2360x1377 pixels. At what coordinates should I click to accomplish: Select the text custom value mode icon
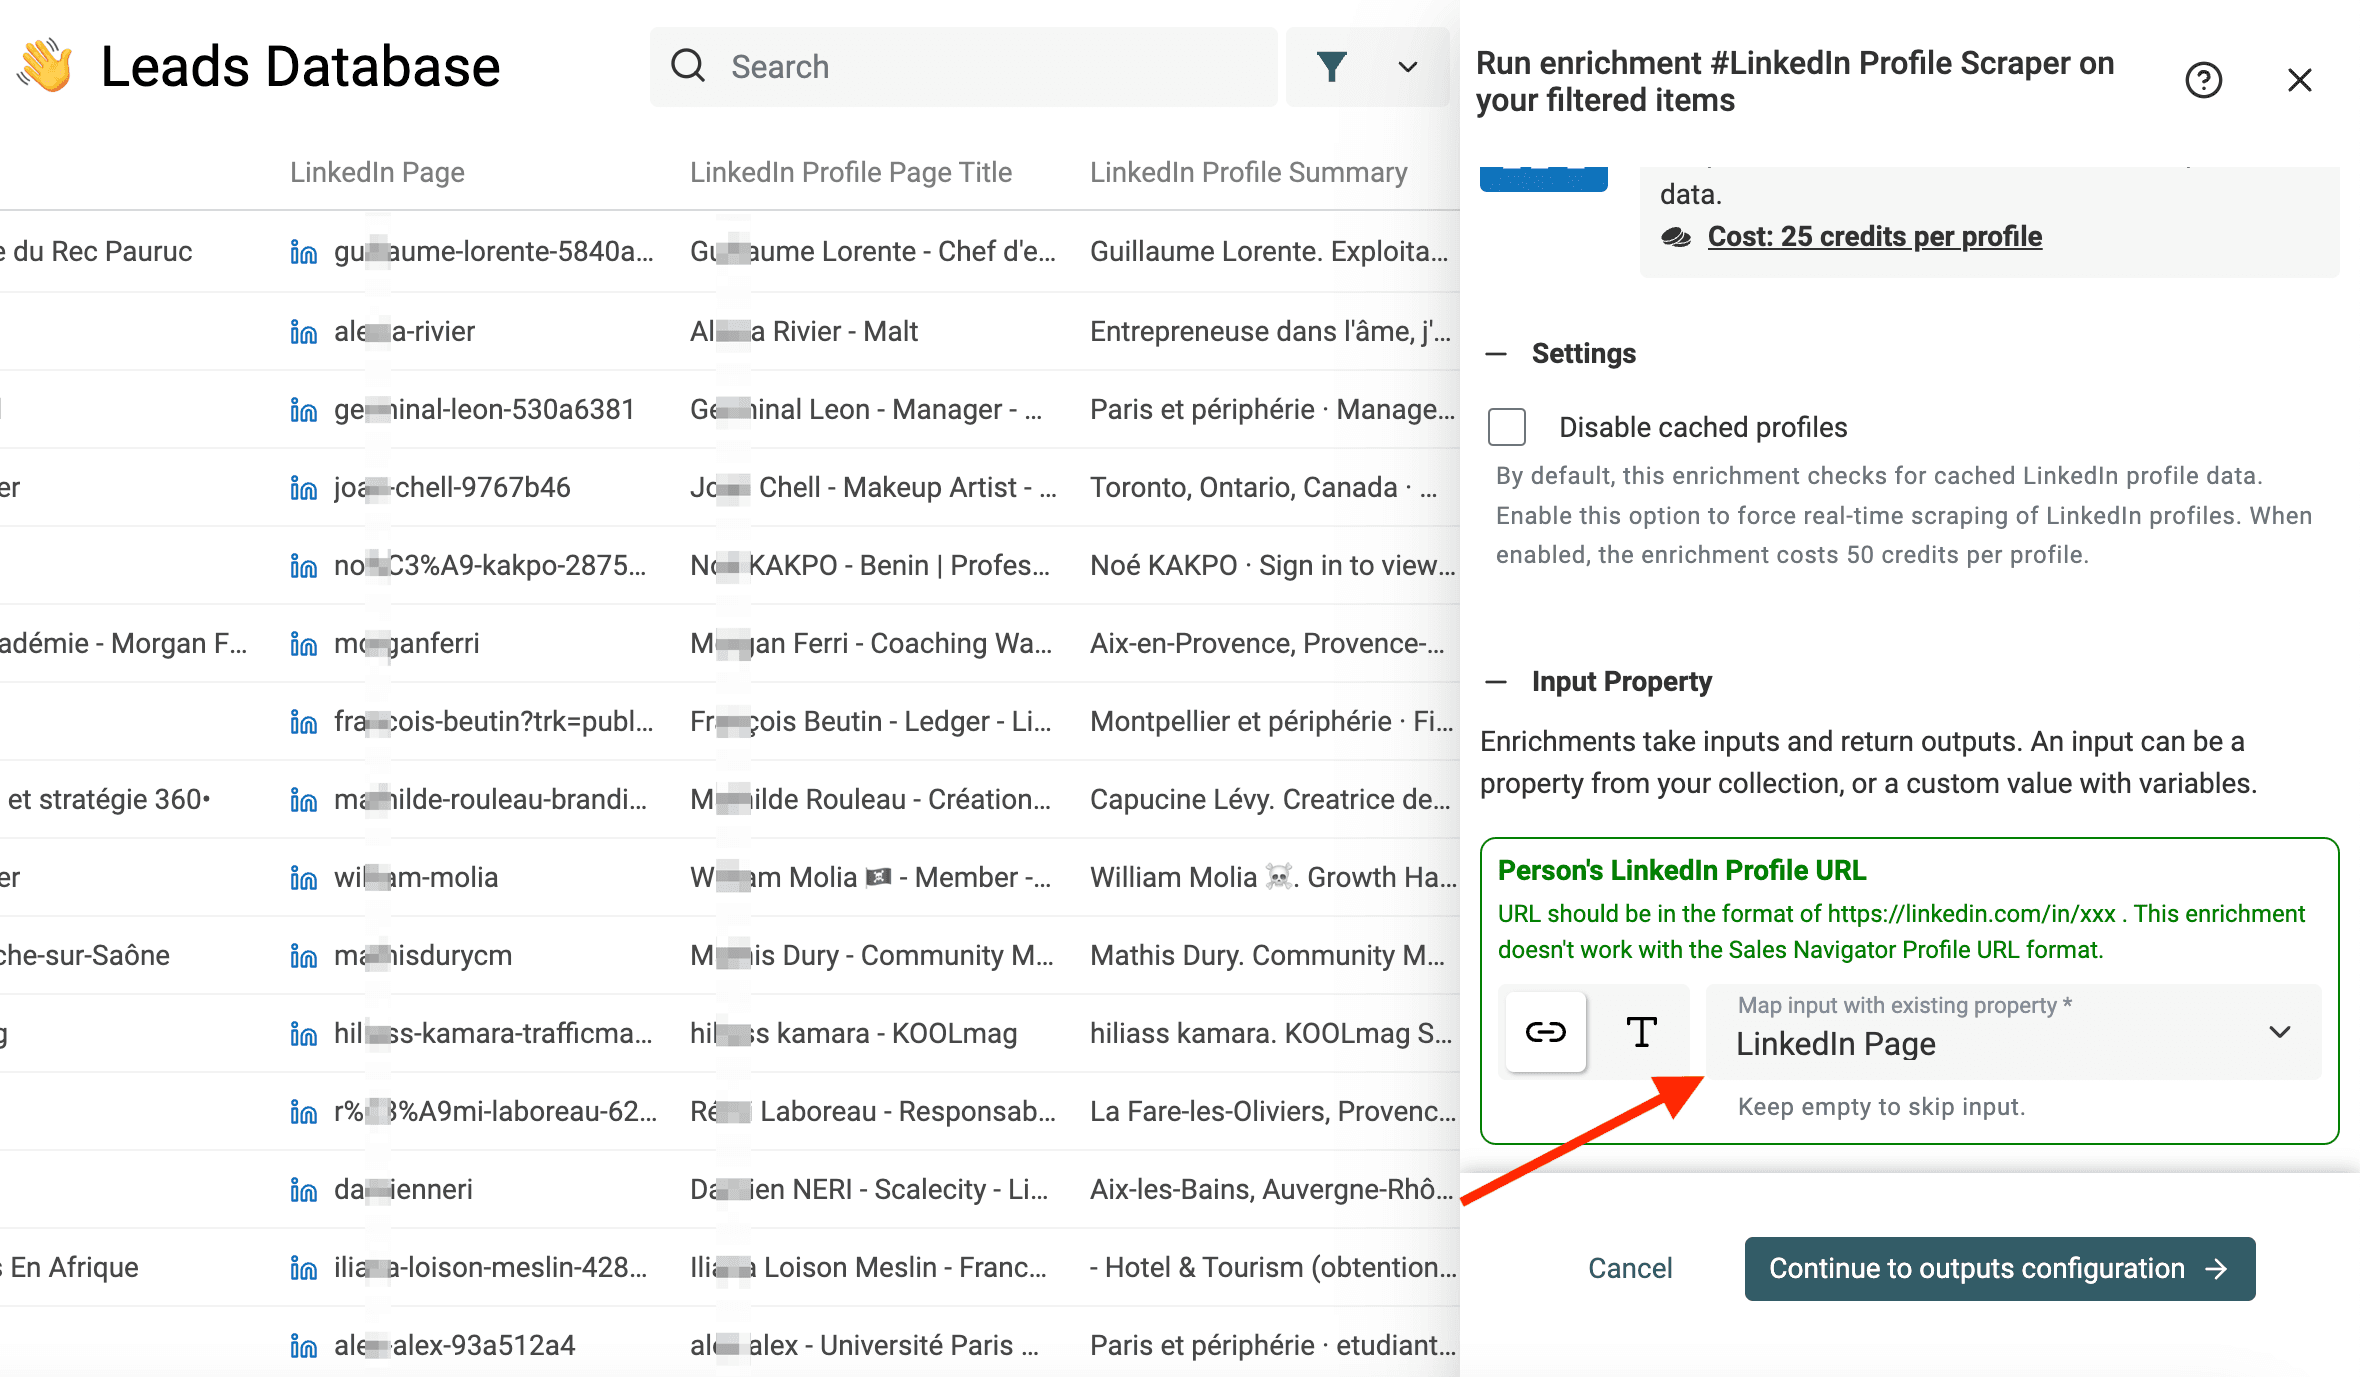point(1641,1031)
